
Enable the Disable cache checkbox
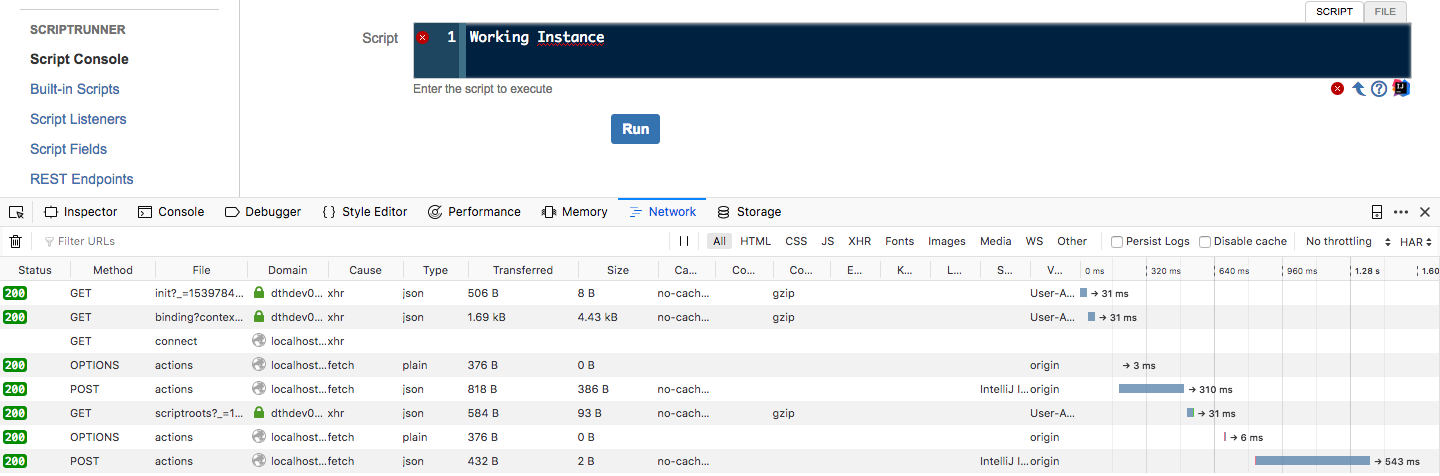1205,241
